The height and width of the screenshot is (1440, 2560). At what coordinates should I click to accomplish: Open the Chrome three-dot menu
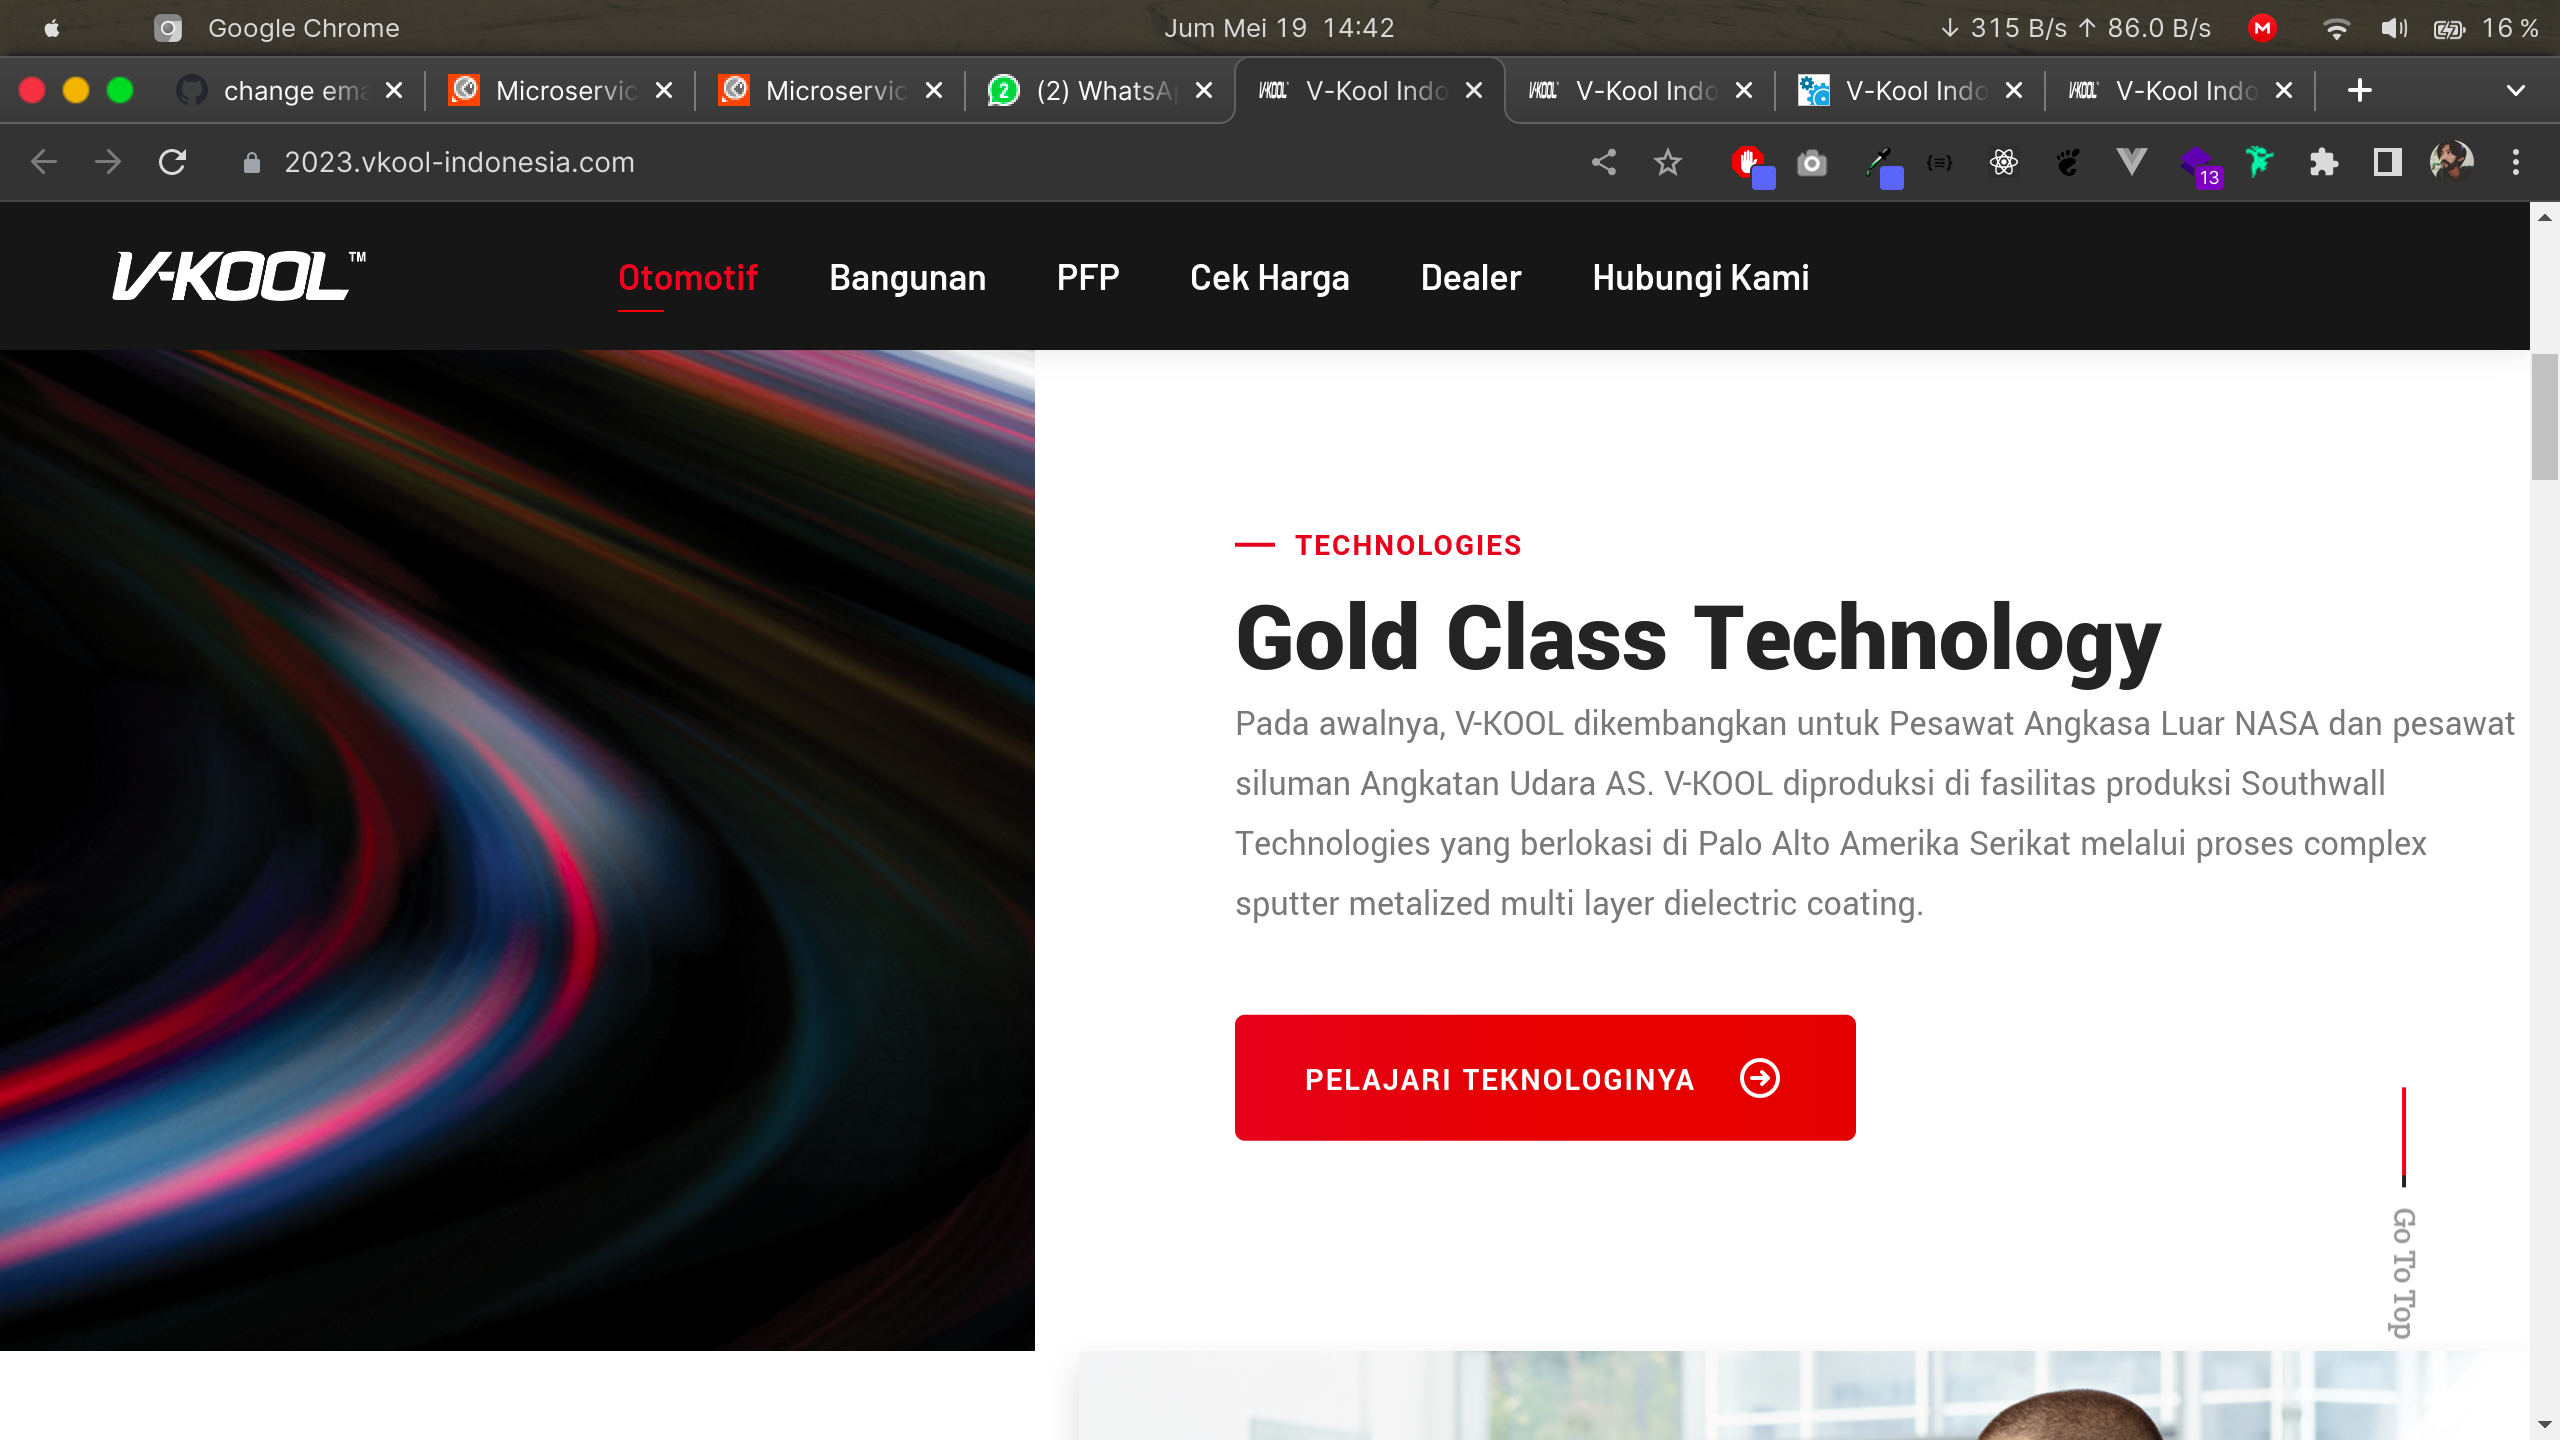(x=2516, y=162)
